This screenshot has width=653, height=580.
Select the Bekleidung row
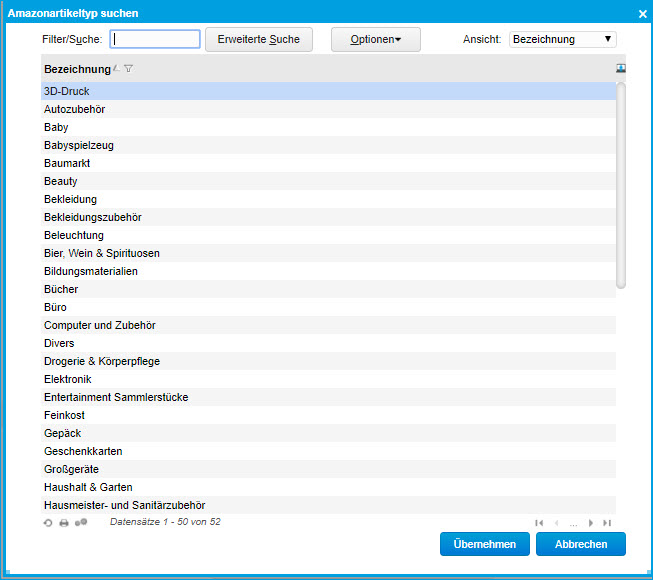pyautogui.click(x=328, y=199)
